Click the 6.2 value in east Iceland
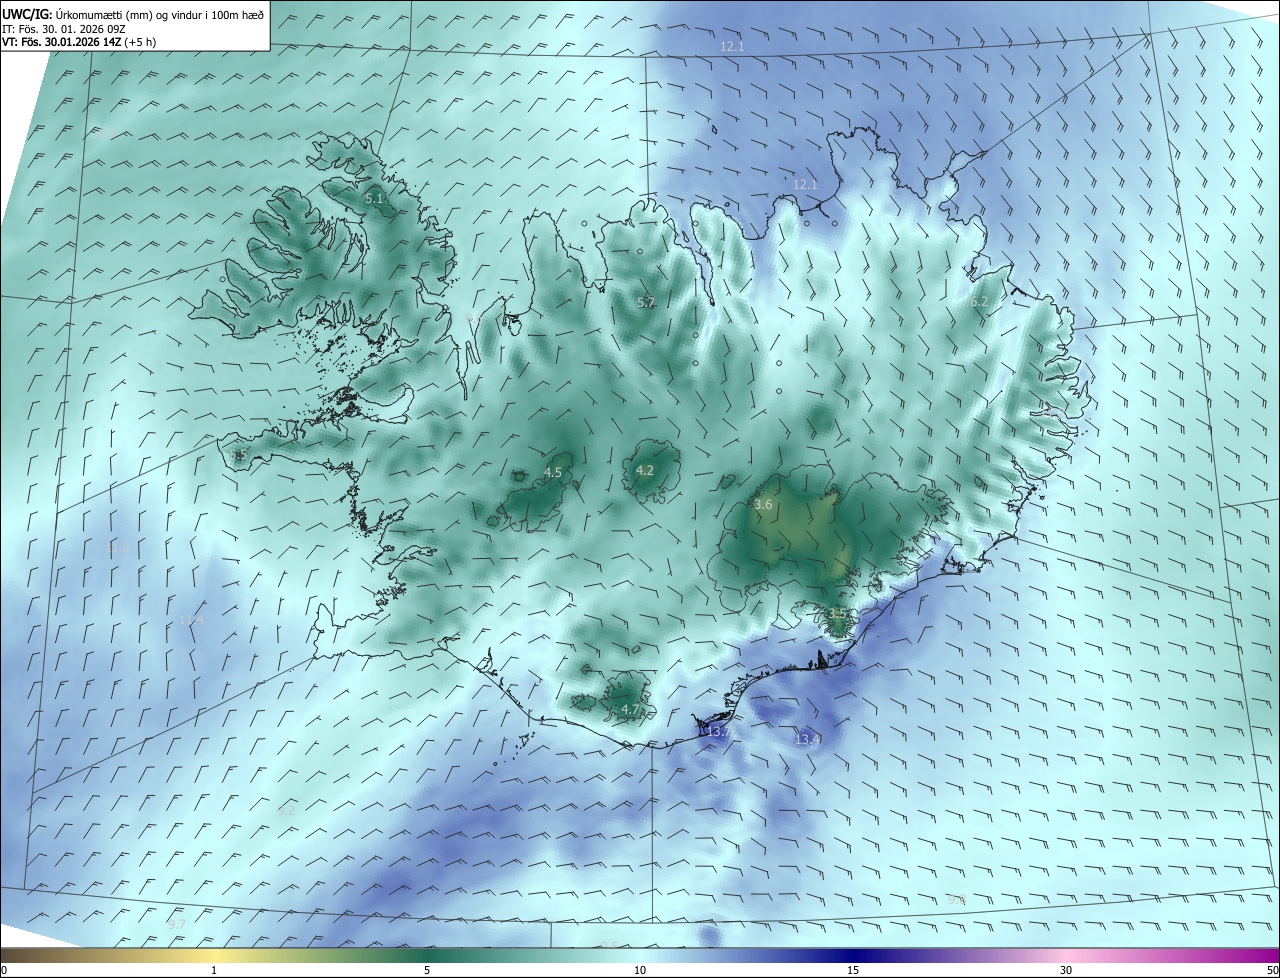Screen dimensions: 1280x978 pyautogui.click(x=978, y=301)
